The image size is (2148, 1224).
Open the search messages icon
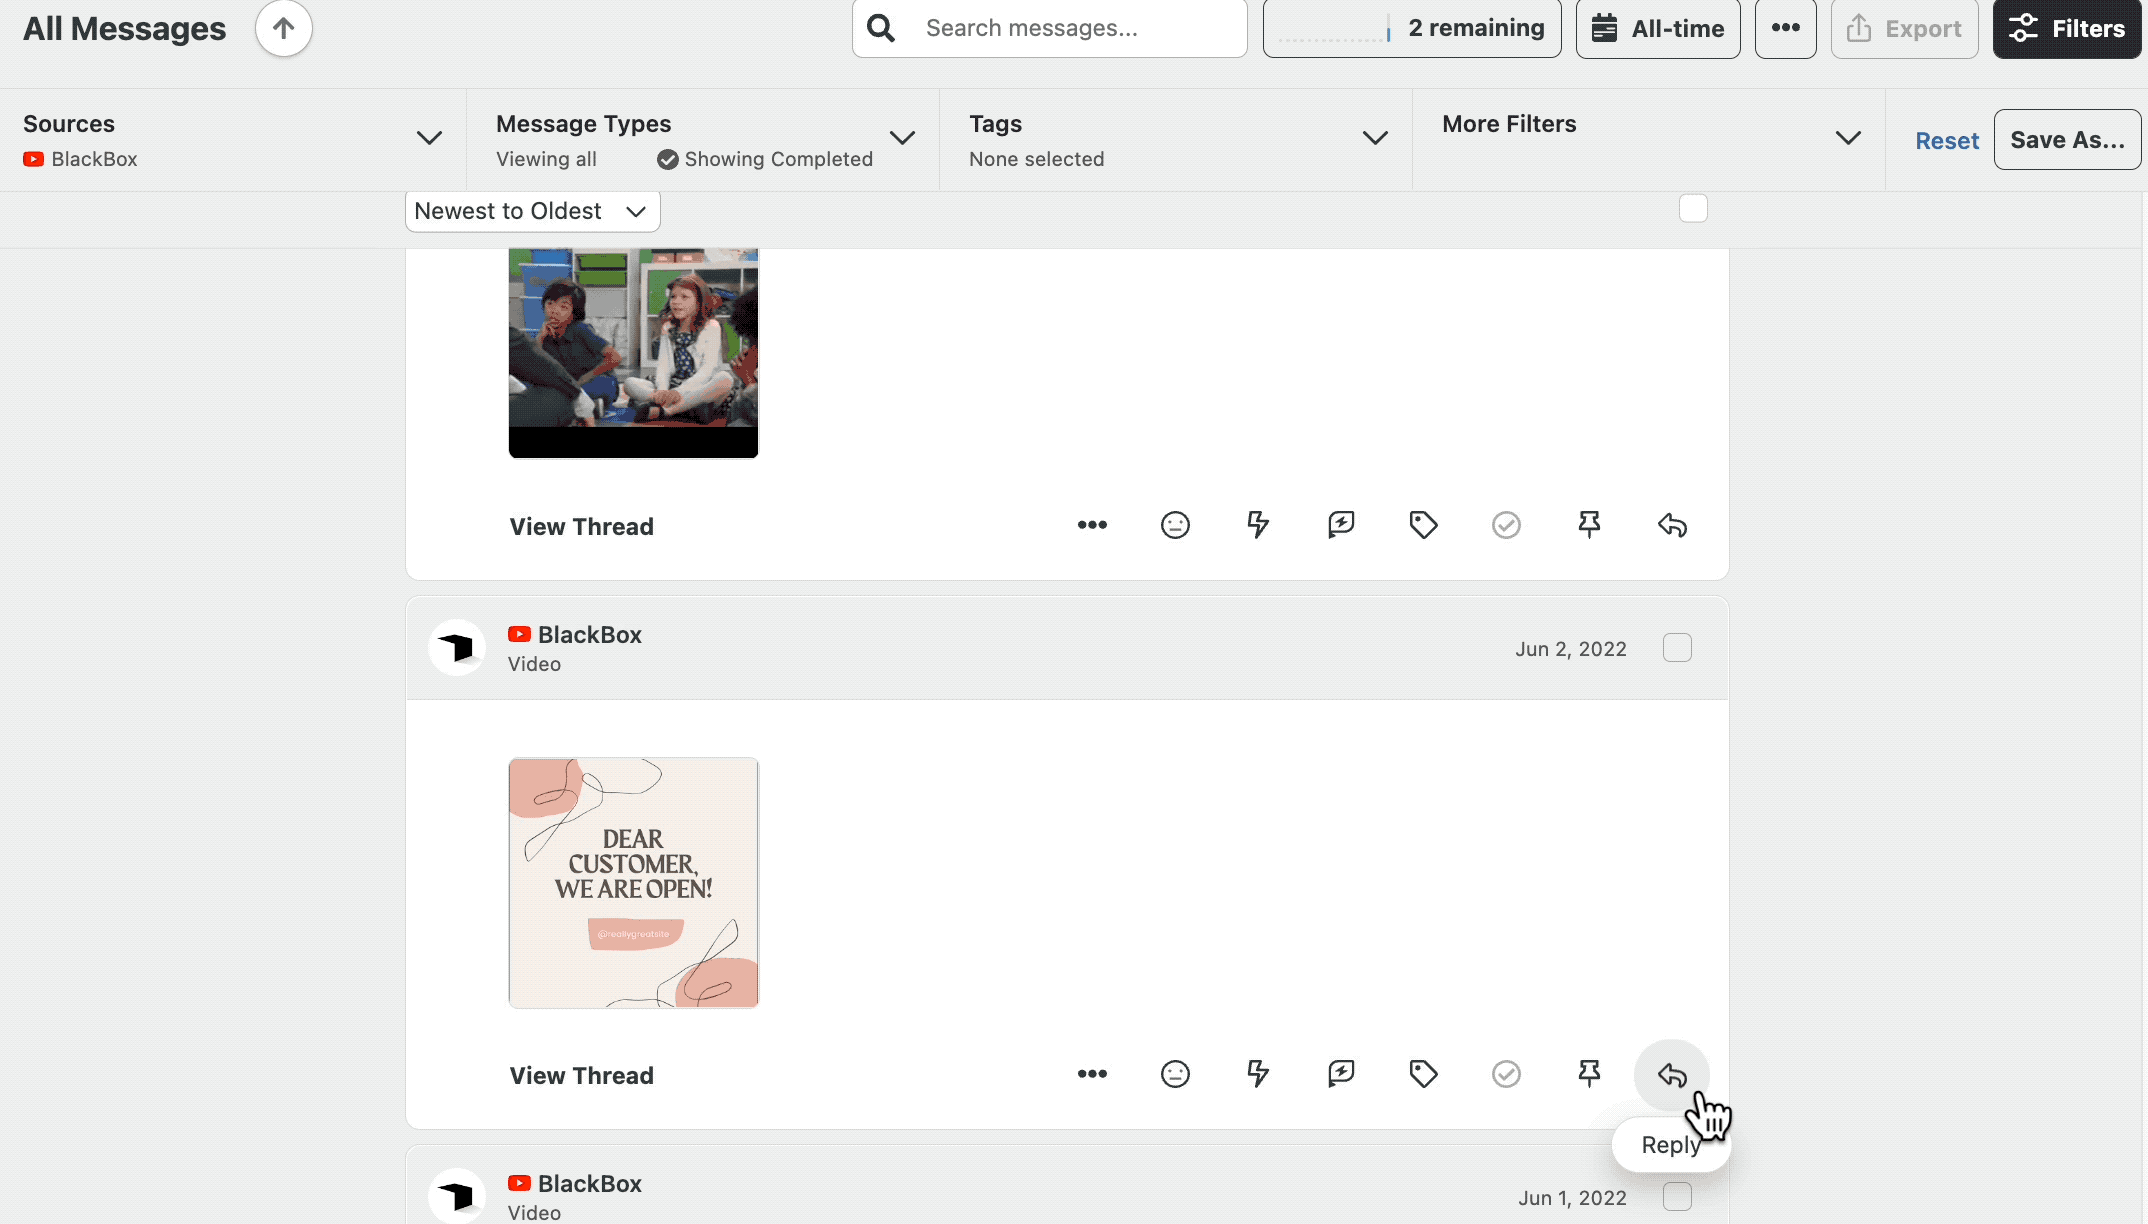880,27
